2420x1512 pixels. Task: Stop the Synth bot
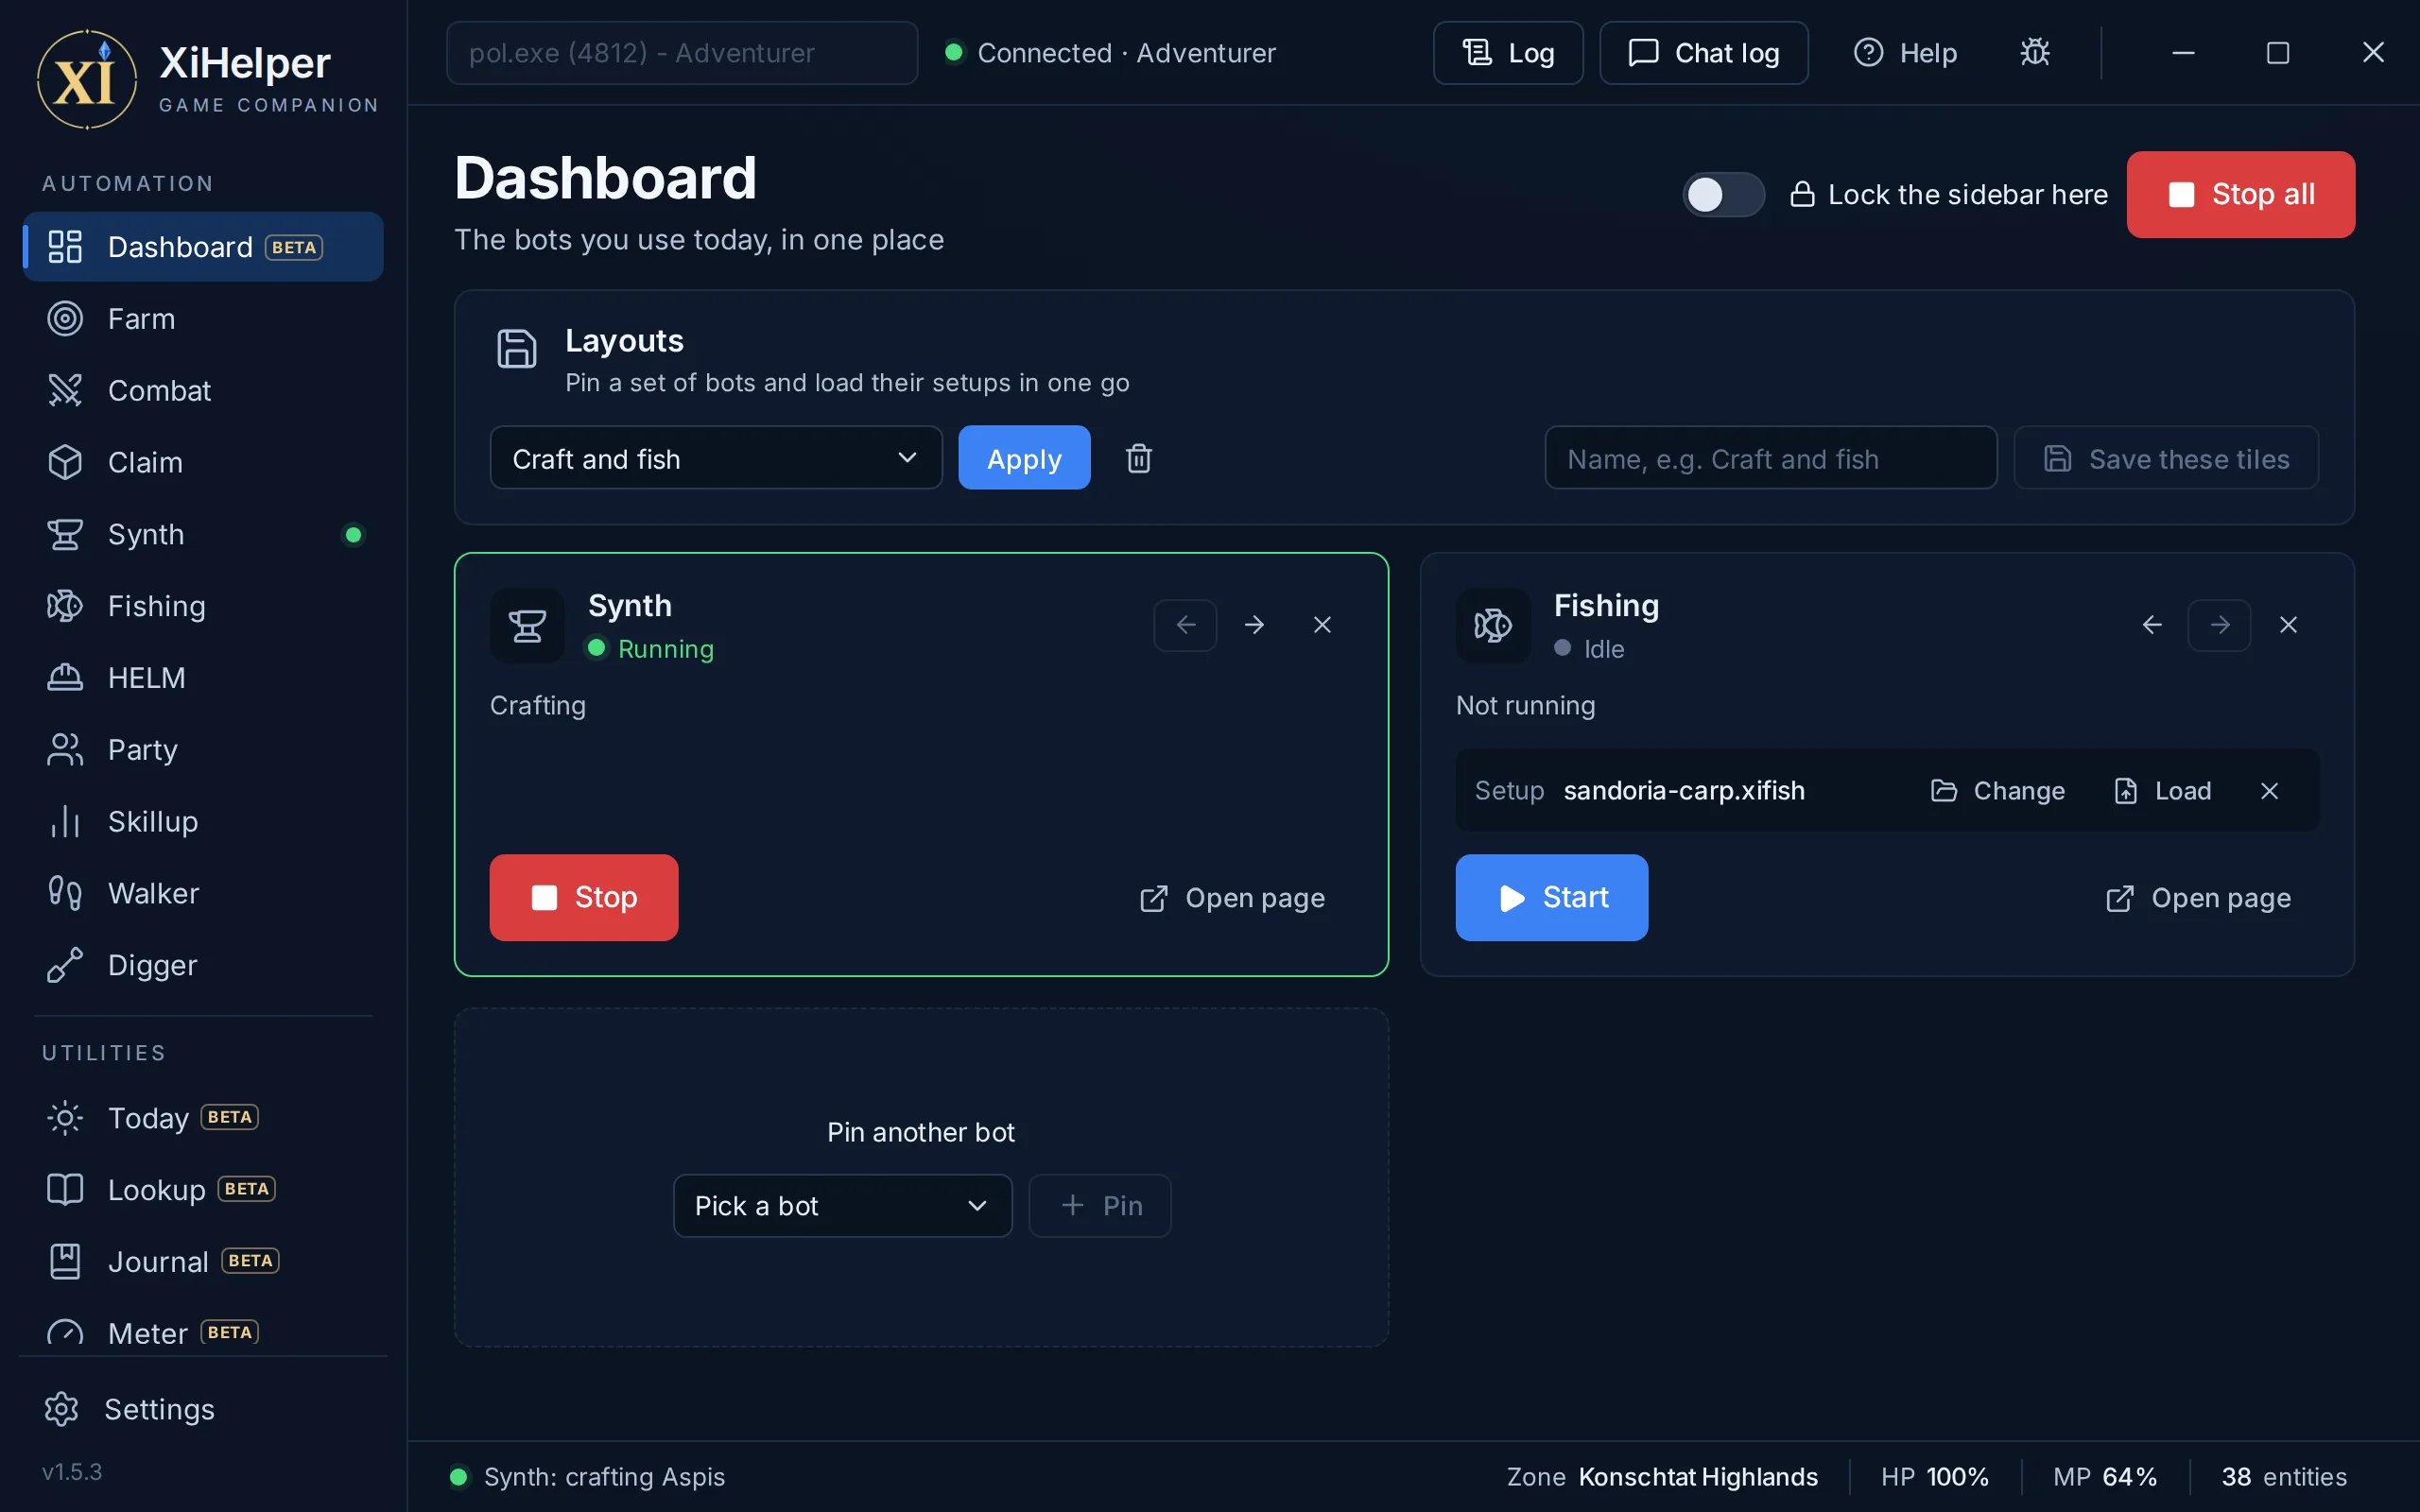click(584, 898)
